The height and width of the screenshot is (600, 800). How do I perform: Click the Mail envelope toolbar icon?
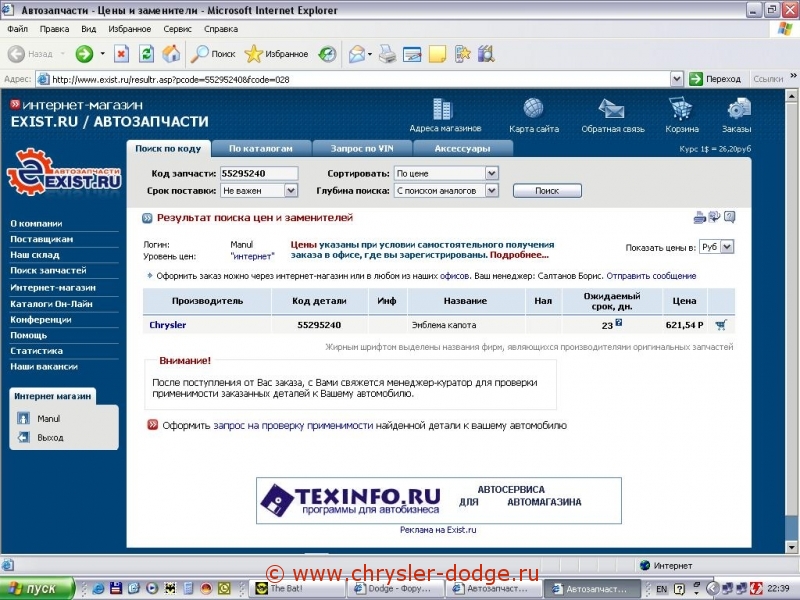[x=357, y=54]
